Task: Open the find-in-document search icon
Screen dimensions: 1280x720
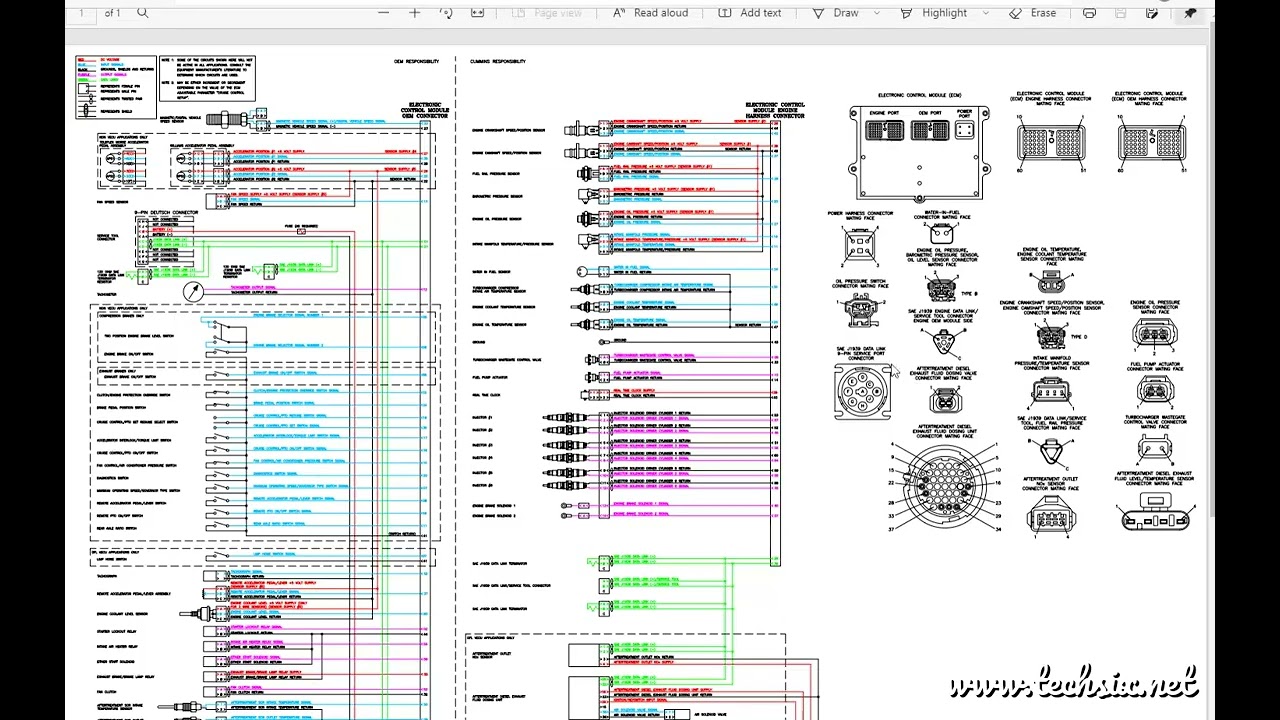Action: coord(142,12)
